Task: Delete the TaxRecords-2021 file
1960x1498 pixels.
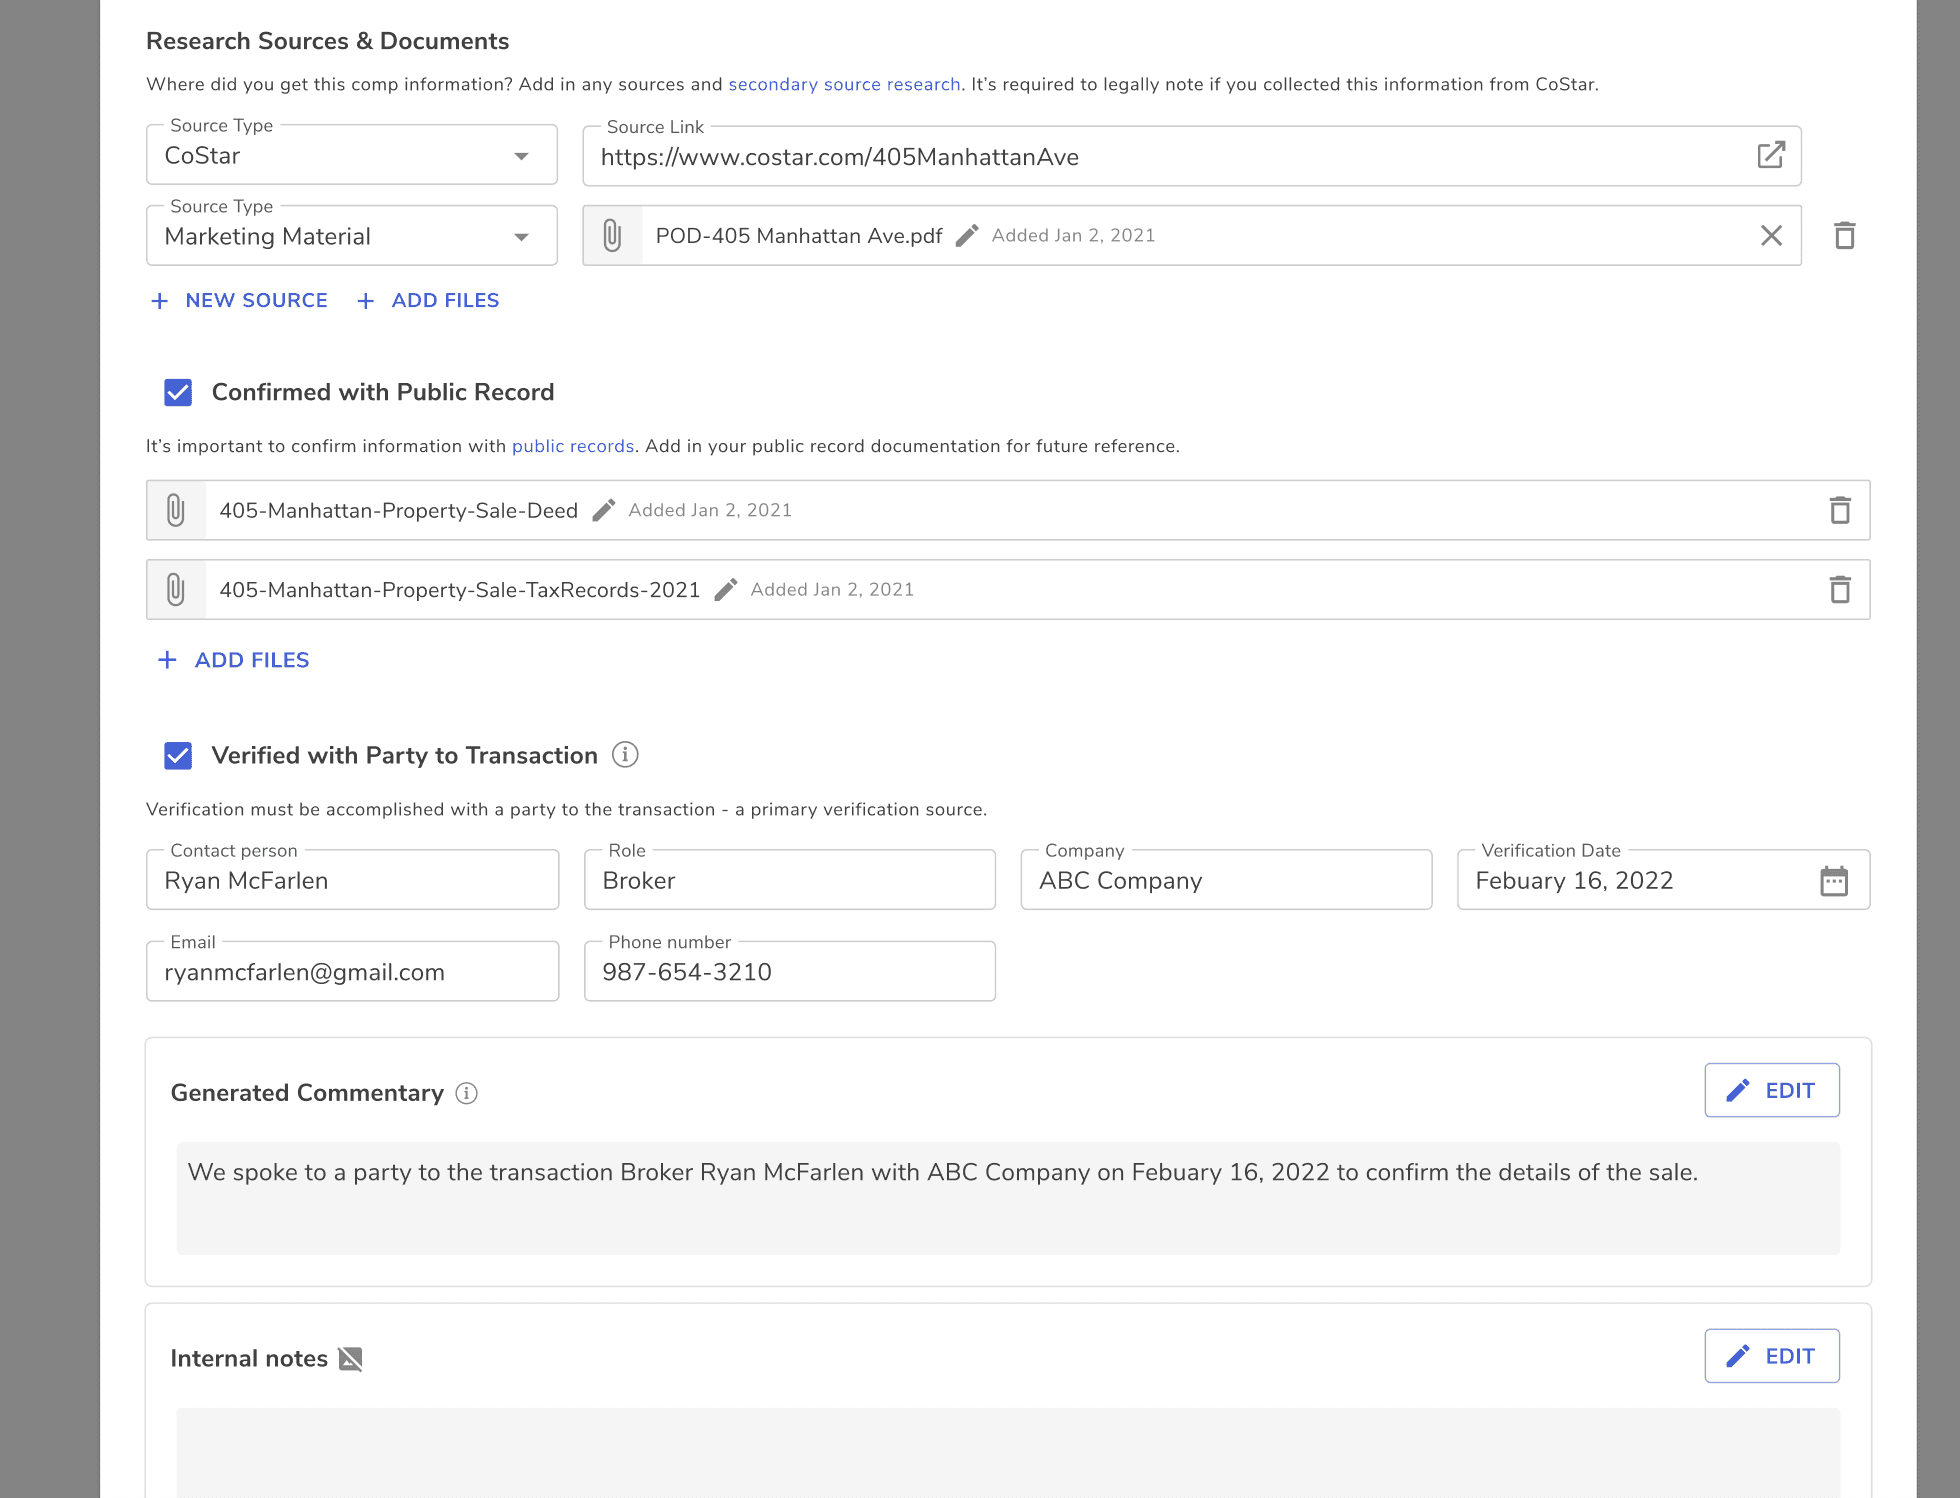Action: pyautogui.click(x=1839, y=589)
